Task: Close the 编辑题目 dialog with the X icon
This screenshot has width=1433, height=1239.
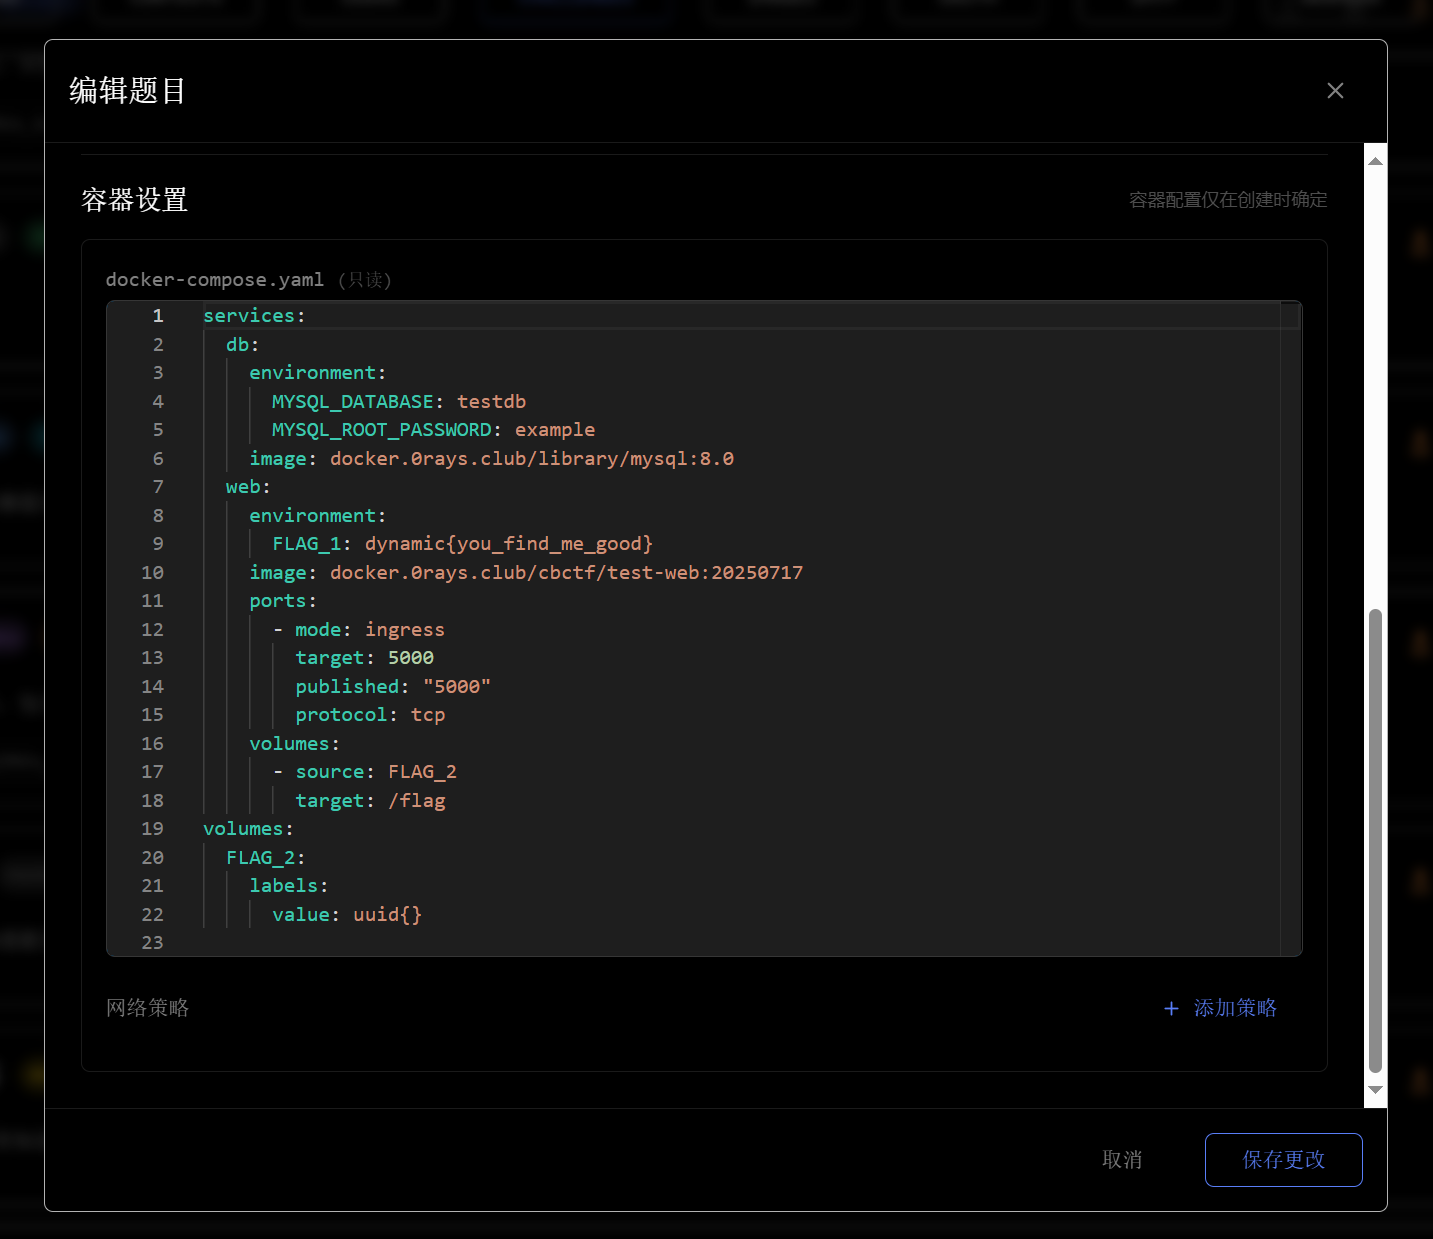Action: (x=1335, y=91)
